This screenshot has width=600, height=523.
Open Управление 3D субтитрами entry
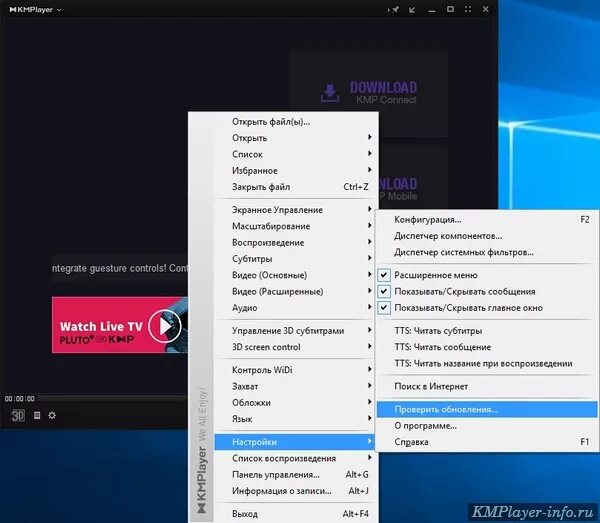coord(296,331)
